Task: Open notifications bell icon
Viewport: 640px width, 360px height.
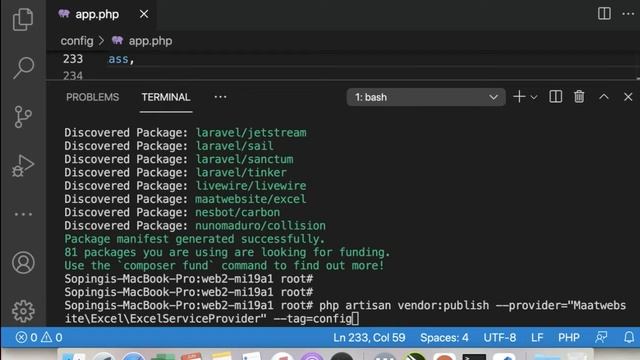Action: tap(629, 337)
